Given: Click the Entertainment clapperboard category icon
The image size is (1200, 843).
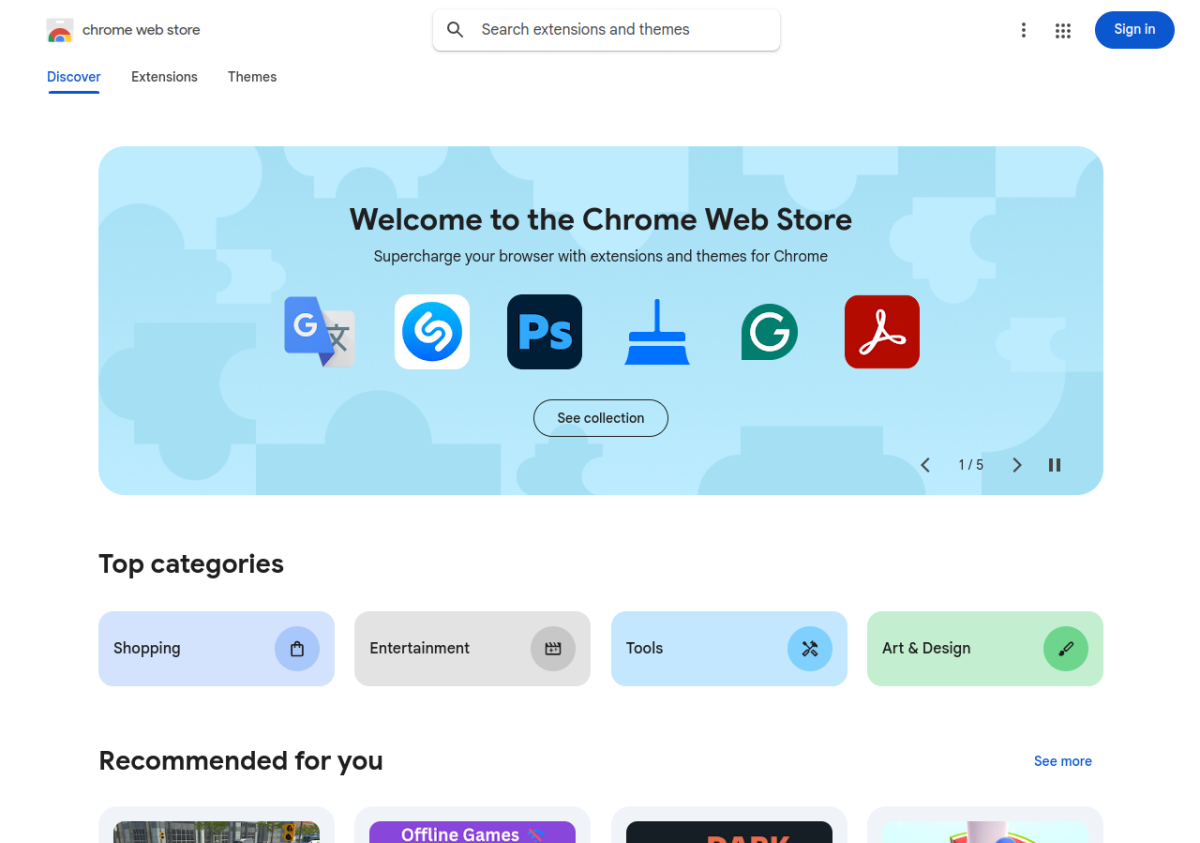Looking at the screenshot, I should (553, 649).
